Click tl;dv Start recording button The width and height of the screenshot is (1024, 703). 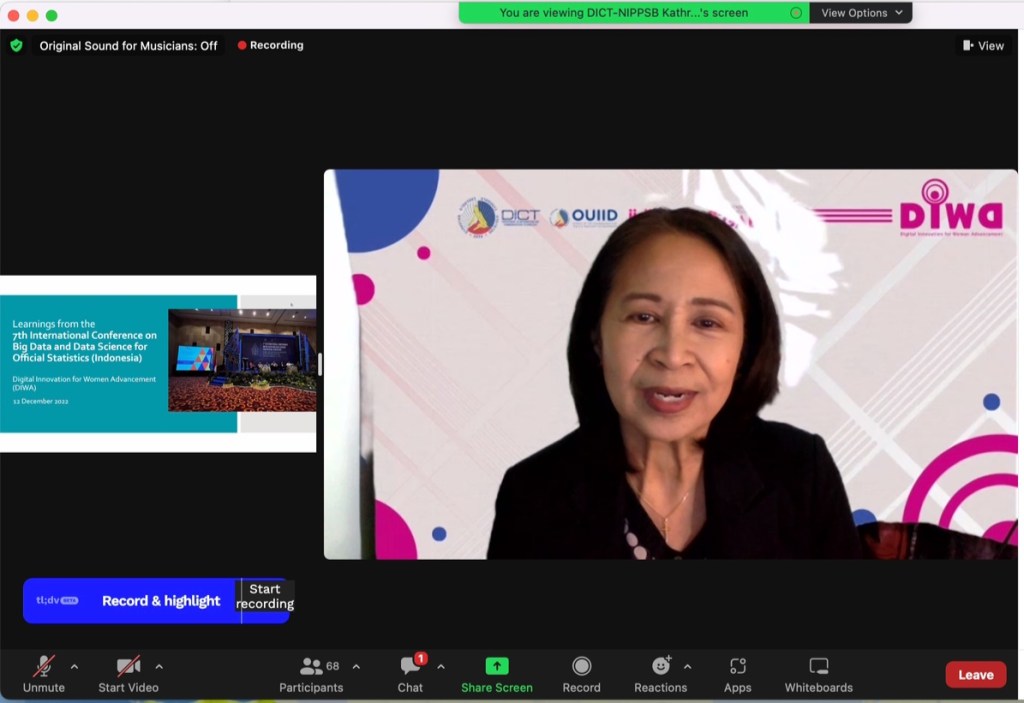pos(265,597)
